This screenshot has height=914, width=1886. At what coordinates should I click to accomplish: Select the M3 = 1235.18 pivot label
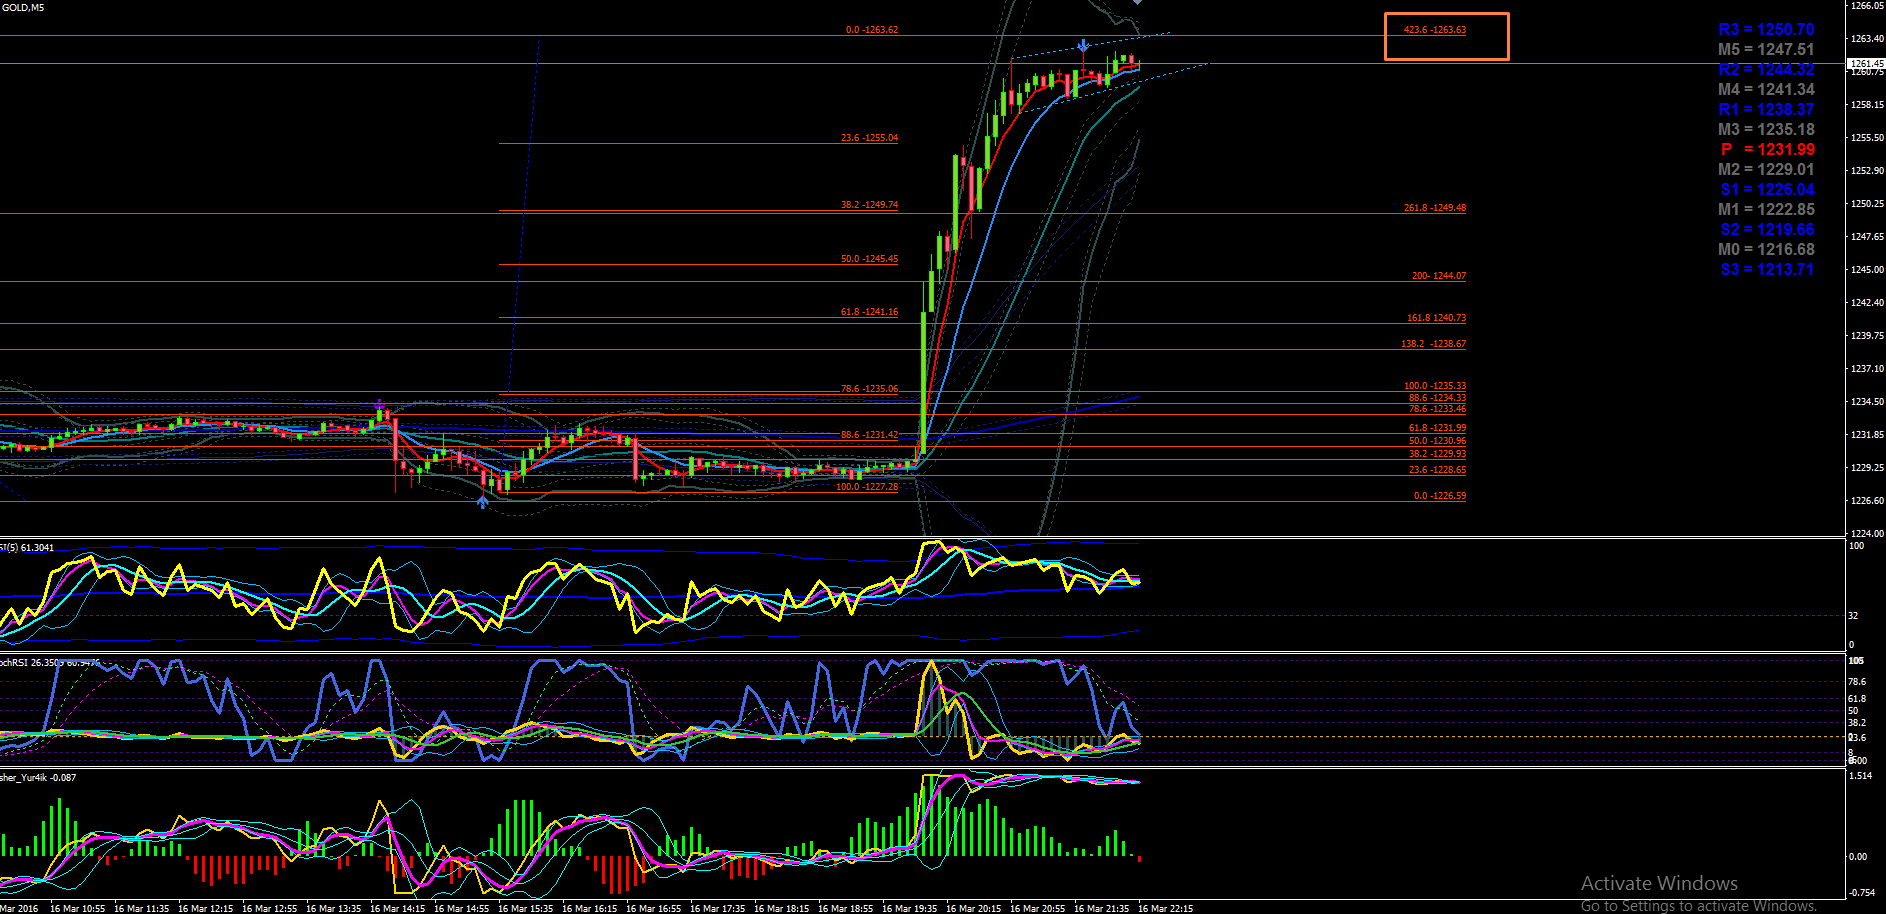click(x=1766, y=130)
